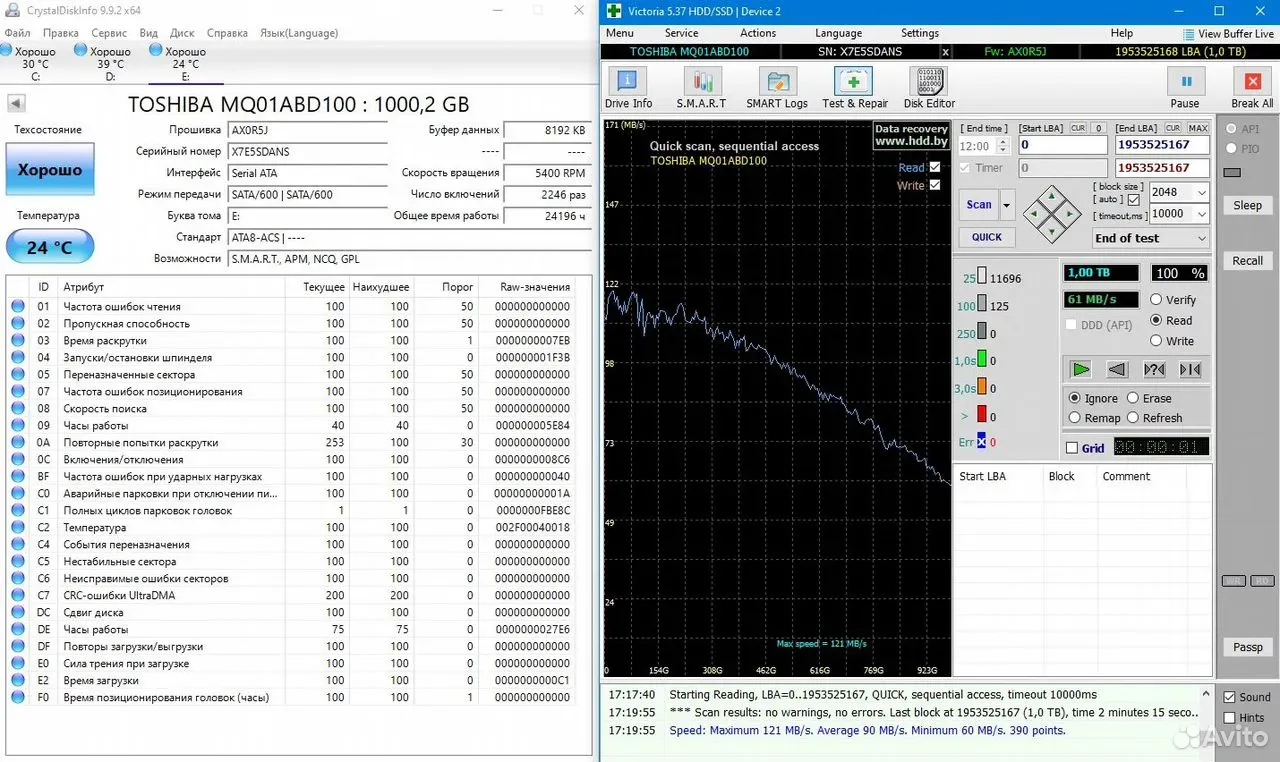1280x762 pixels.
Task: Enable the Hints checkbox
Action: pos(1230,718)
